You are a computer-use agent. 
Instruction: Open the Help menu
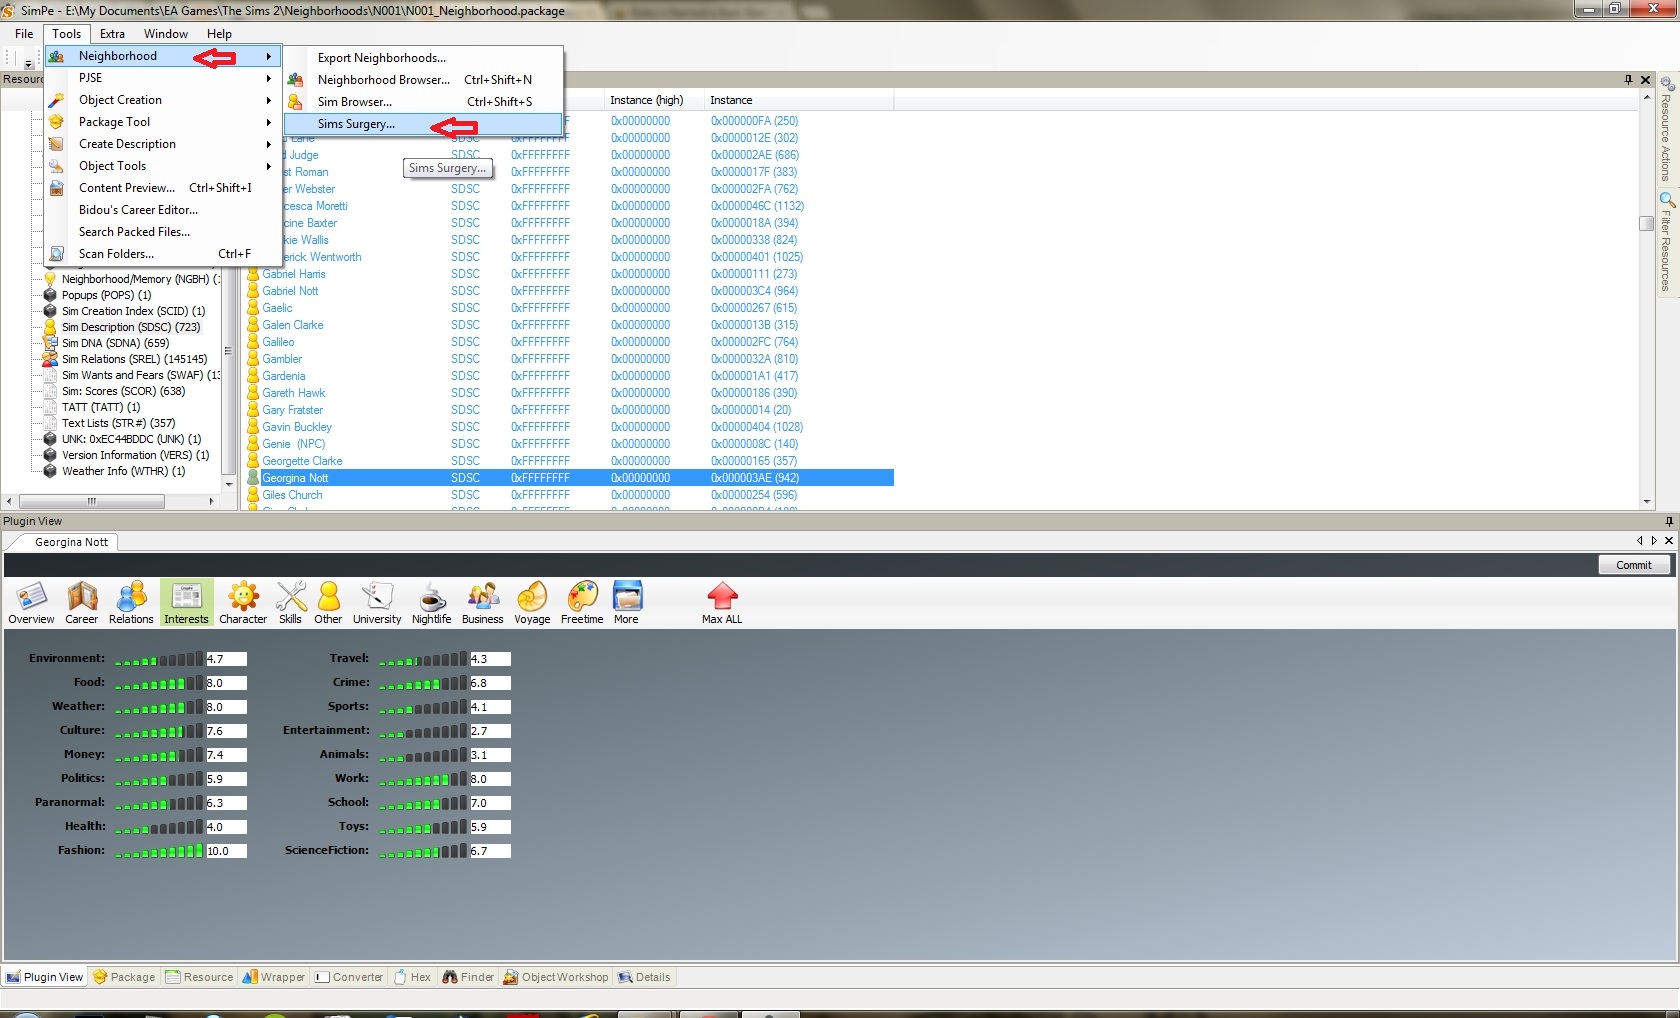point(219,34)
